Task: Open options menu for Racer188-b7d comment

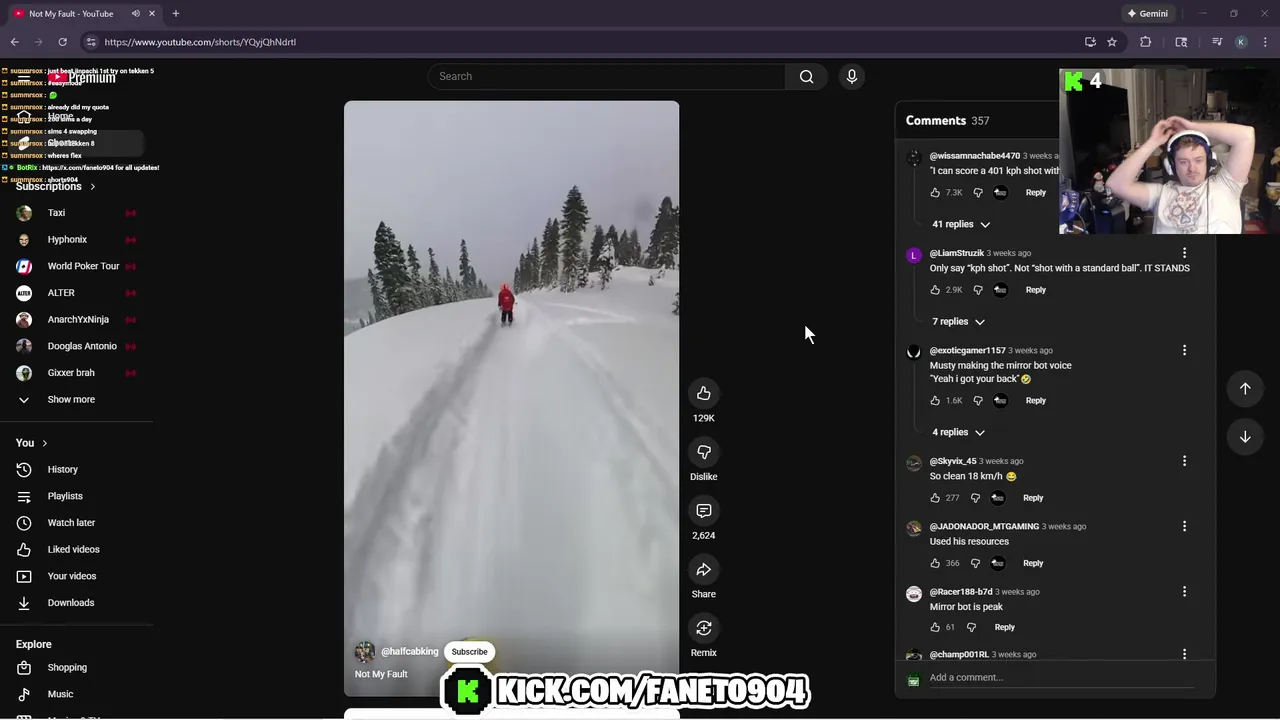Action: tap(1184, 591)
